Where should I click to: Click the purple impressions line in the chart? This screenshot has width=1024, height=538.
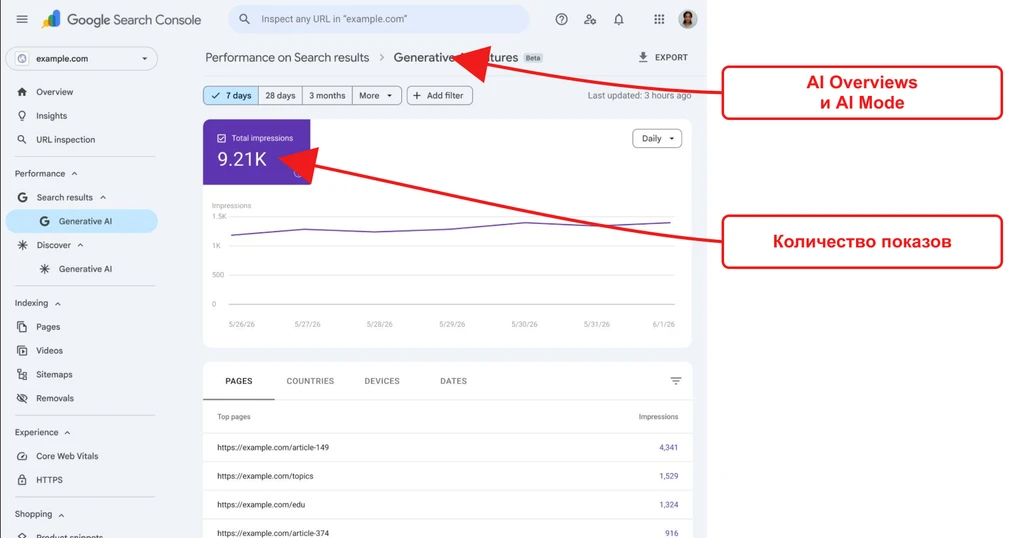451,229
